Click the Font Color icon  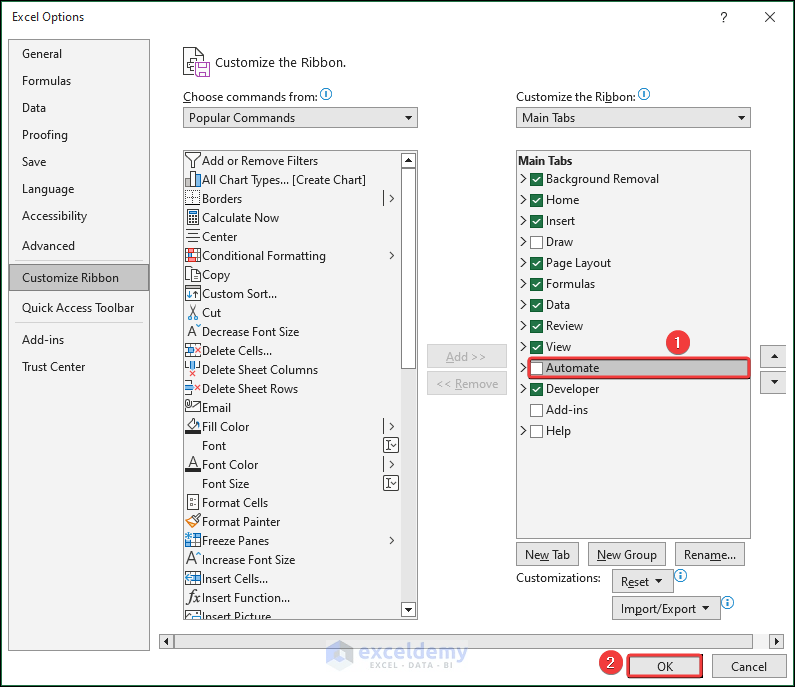[193, 464]
